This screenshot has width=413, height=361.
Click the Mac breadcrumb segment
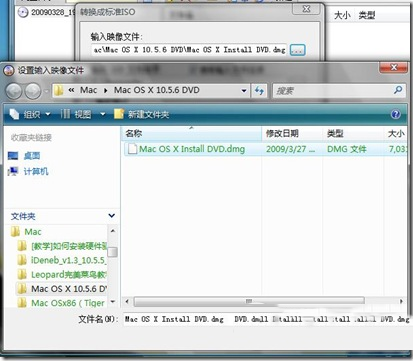click(x=88, y=90)
